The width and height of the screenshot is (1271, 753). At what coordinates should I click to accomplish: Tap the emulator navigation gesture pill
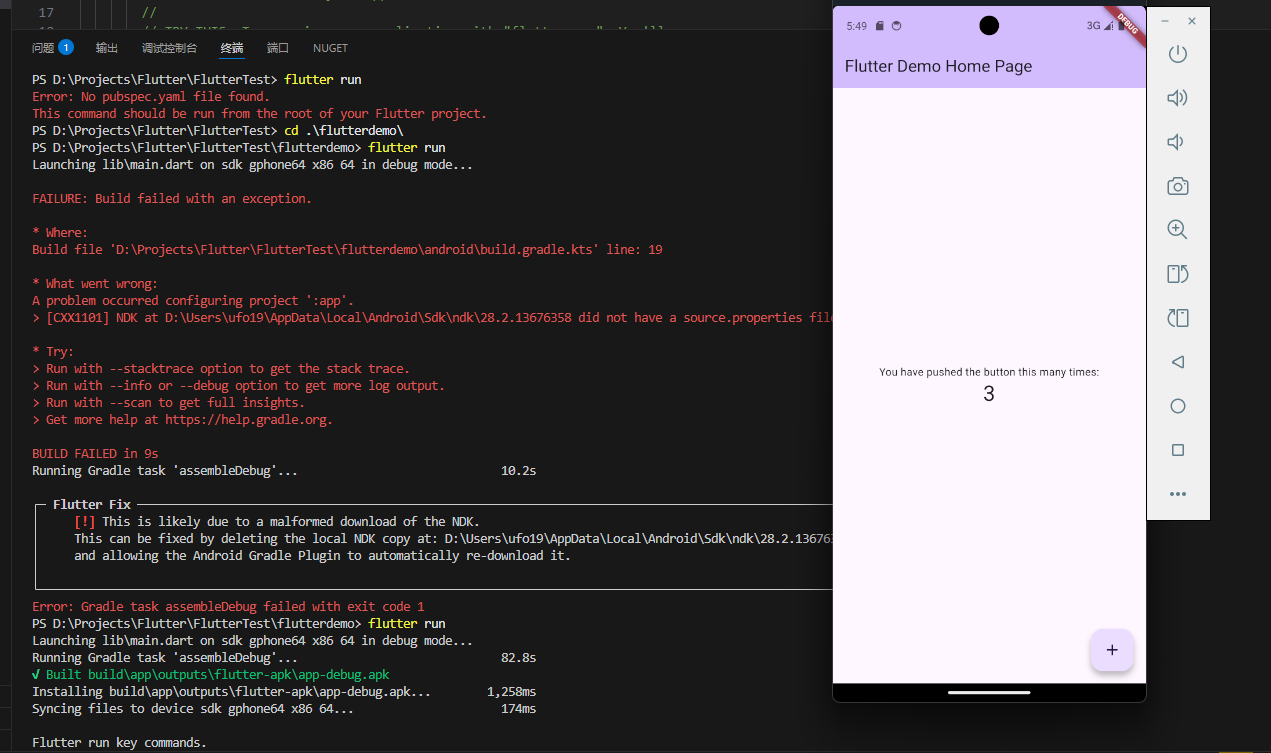click(x=989, y=692)
